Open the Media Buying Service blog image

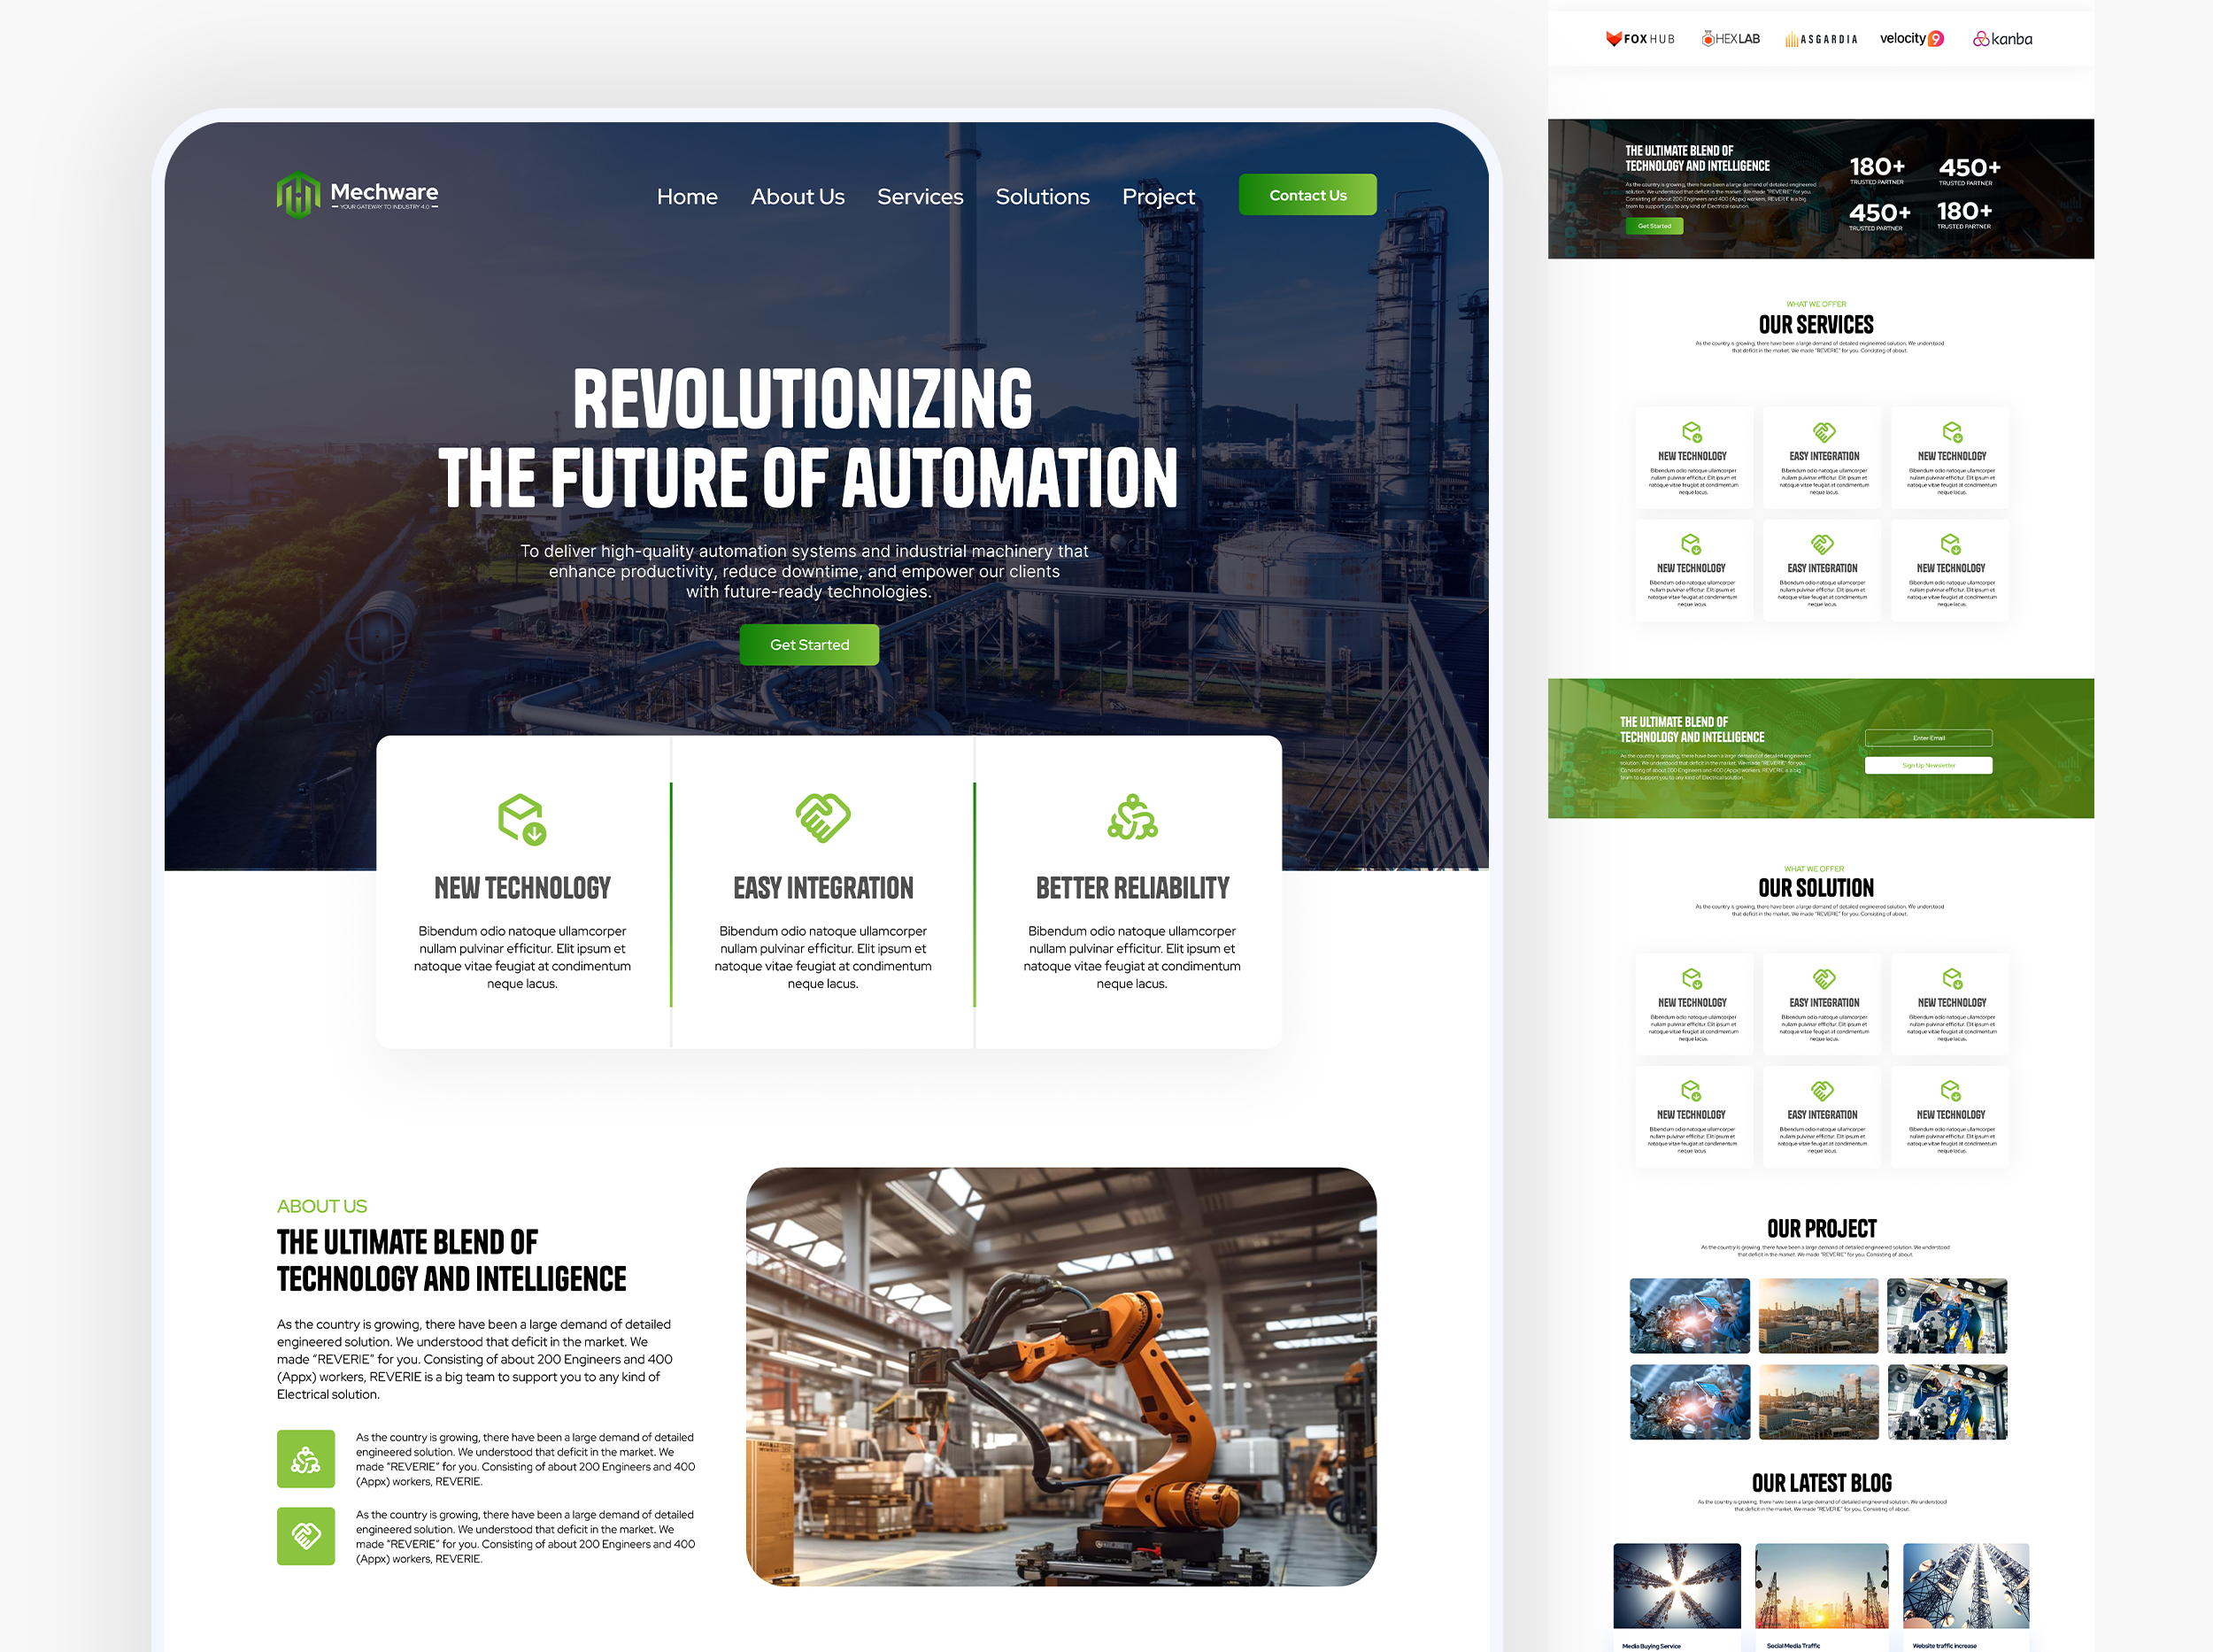[1677, 1585]
